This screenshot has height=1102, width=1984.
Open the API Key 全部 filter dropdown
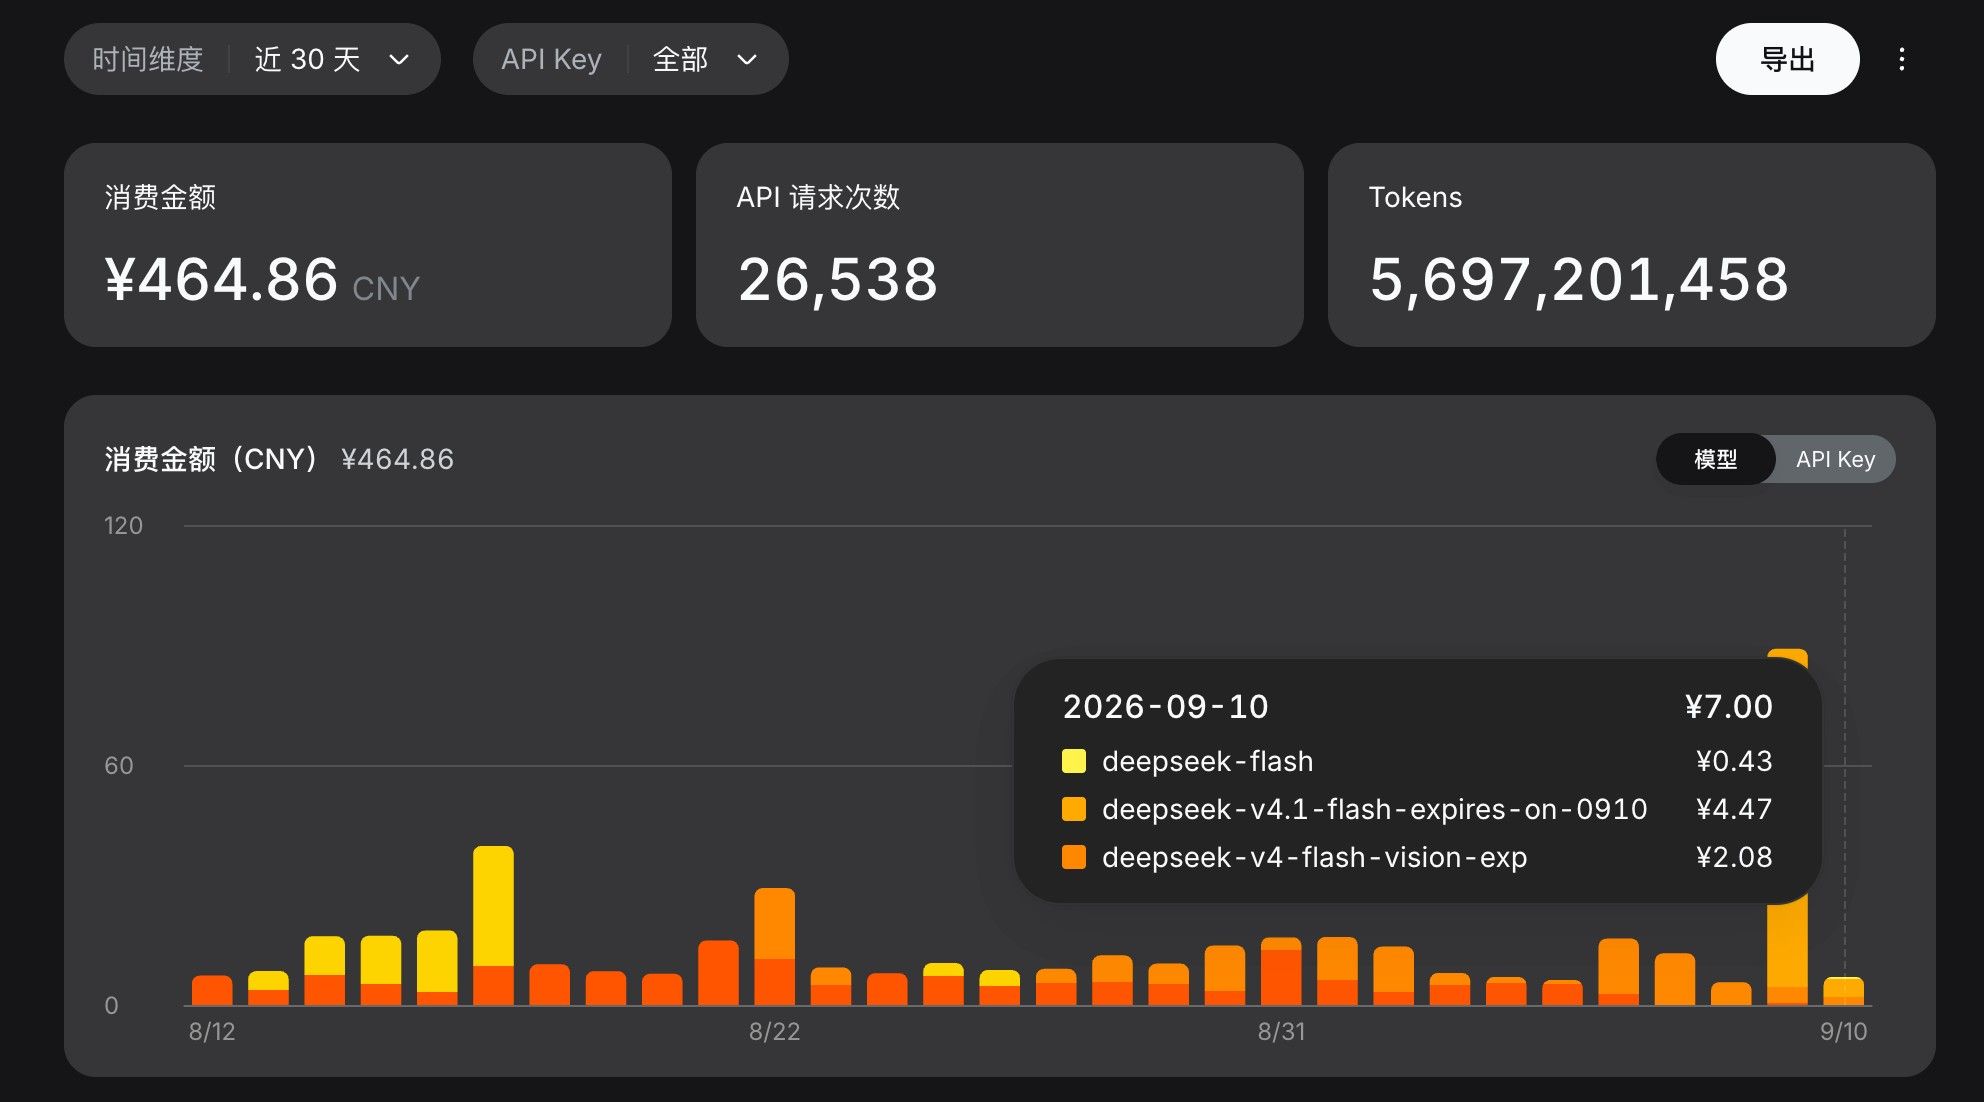(630, 59)
